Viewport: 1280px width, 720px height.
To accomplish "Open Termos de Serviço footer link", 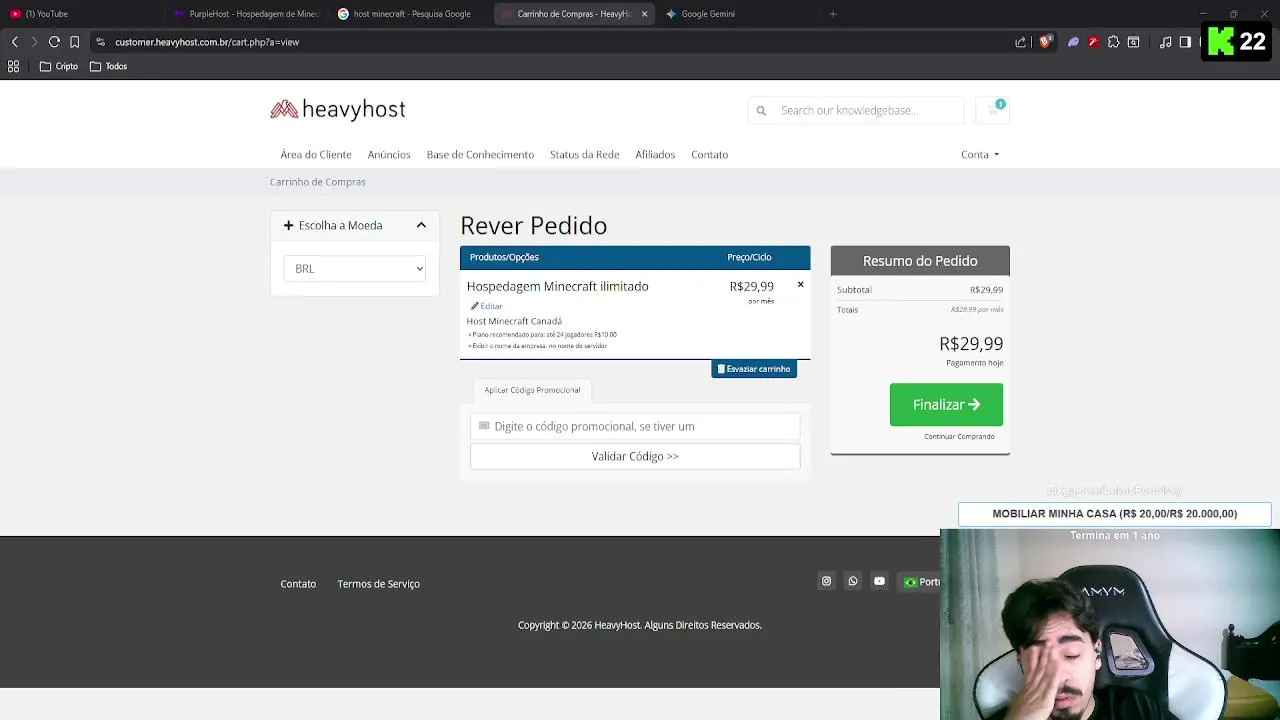I will point(378,584).
